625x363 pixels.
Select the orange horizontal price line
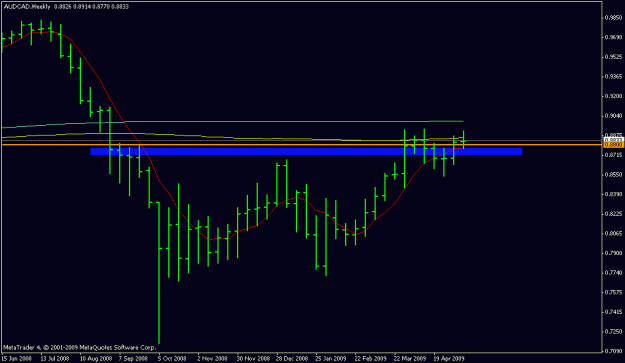(x=301, y=145)
